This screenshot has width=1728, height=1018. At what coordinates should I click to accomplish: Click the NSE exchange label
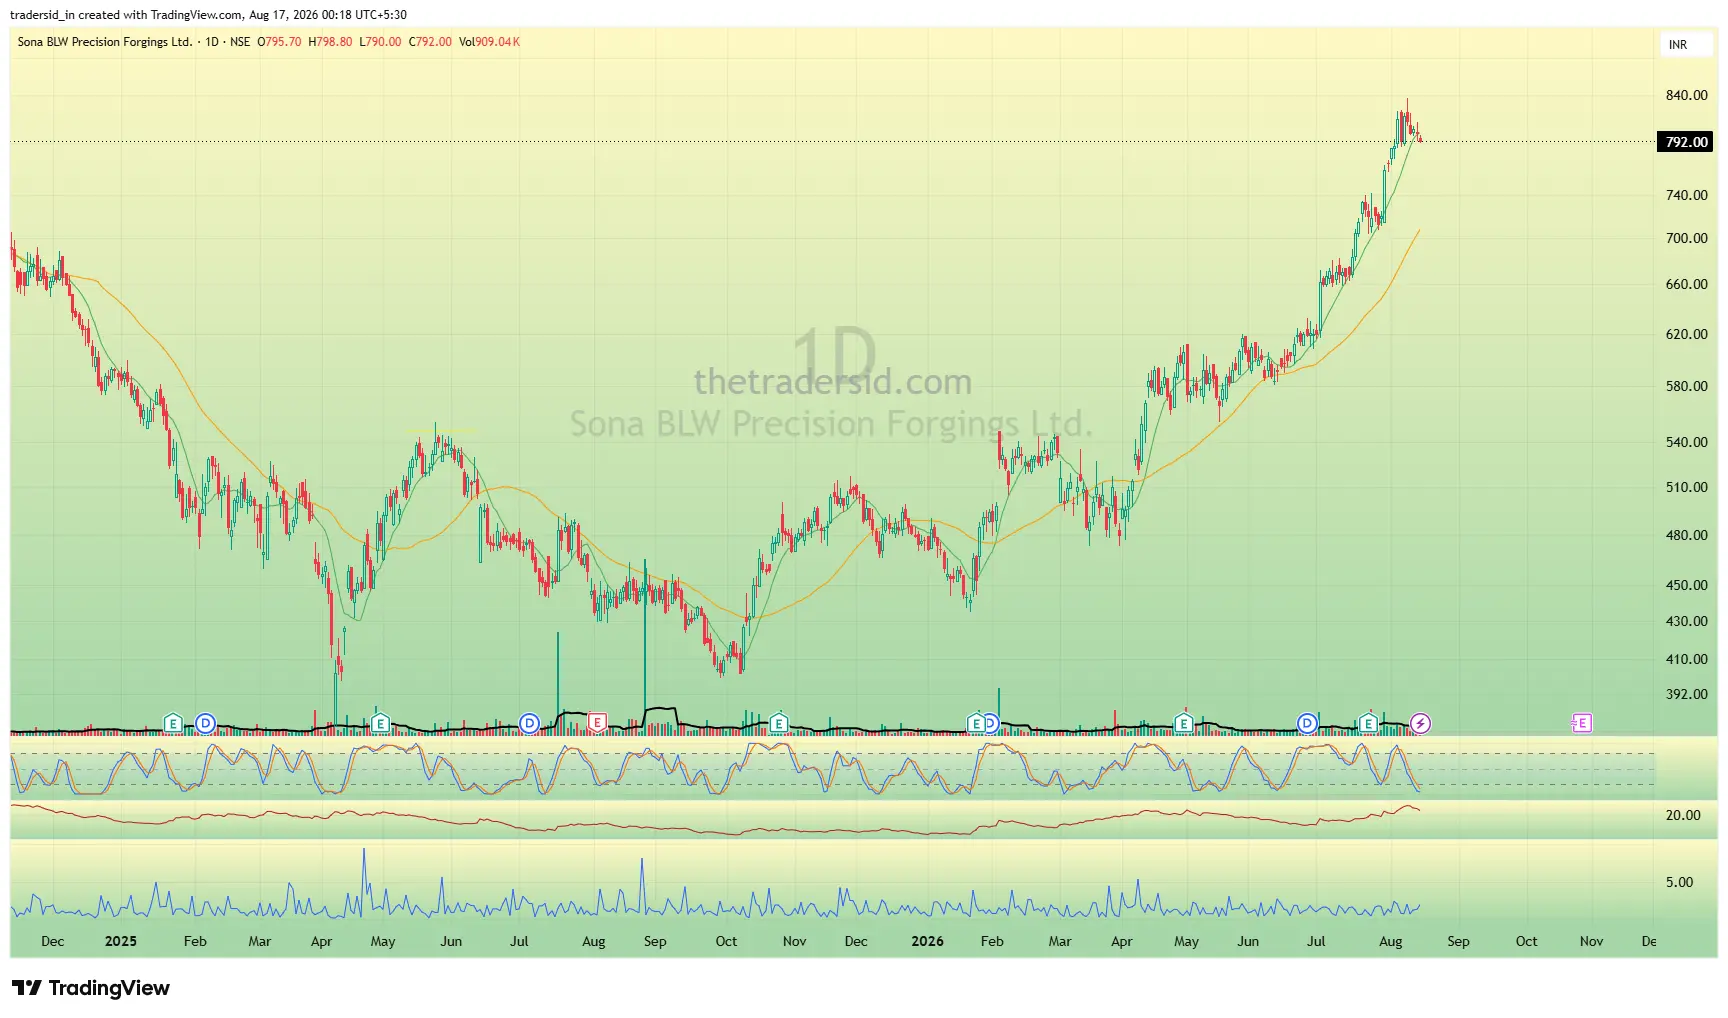pos(240,42)
